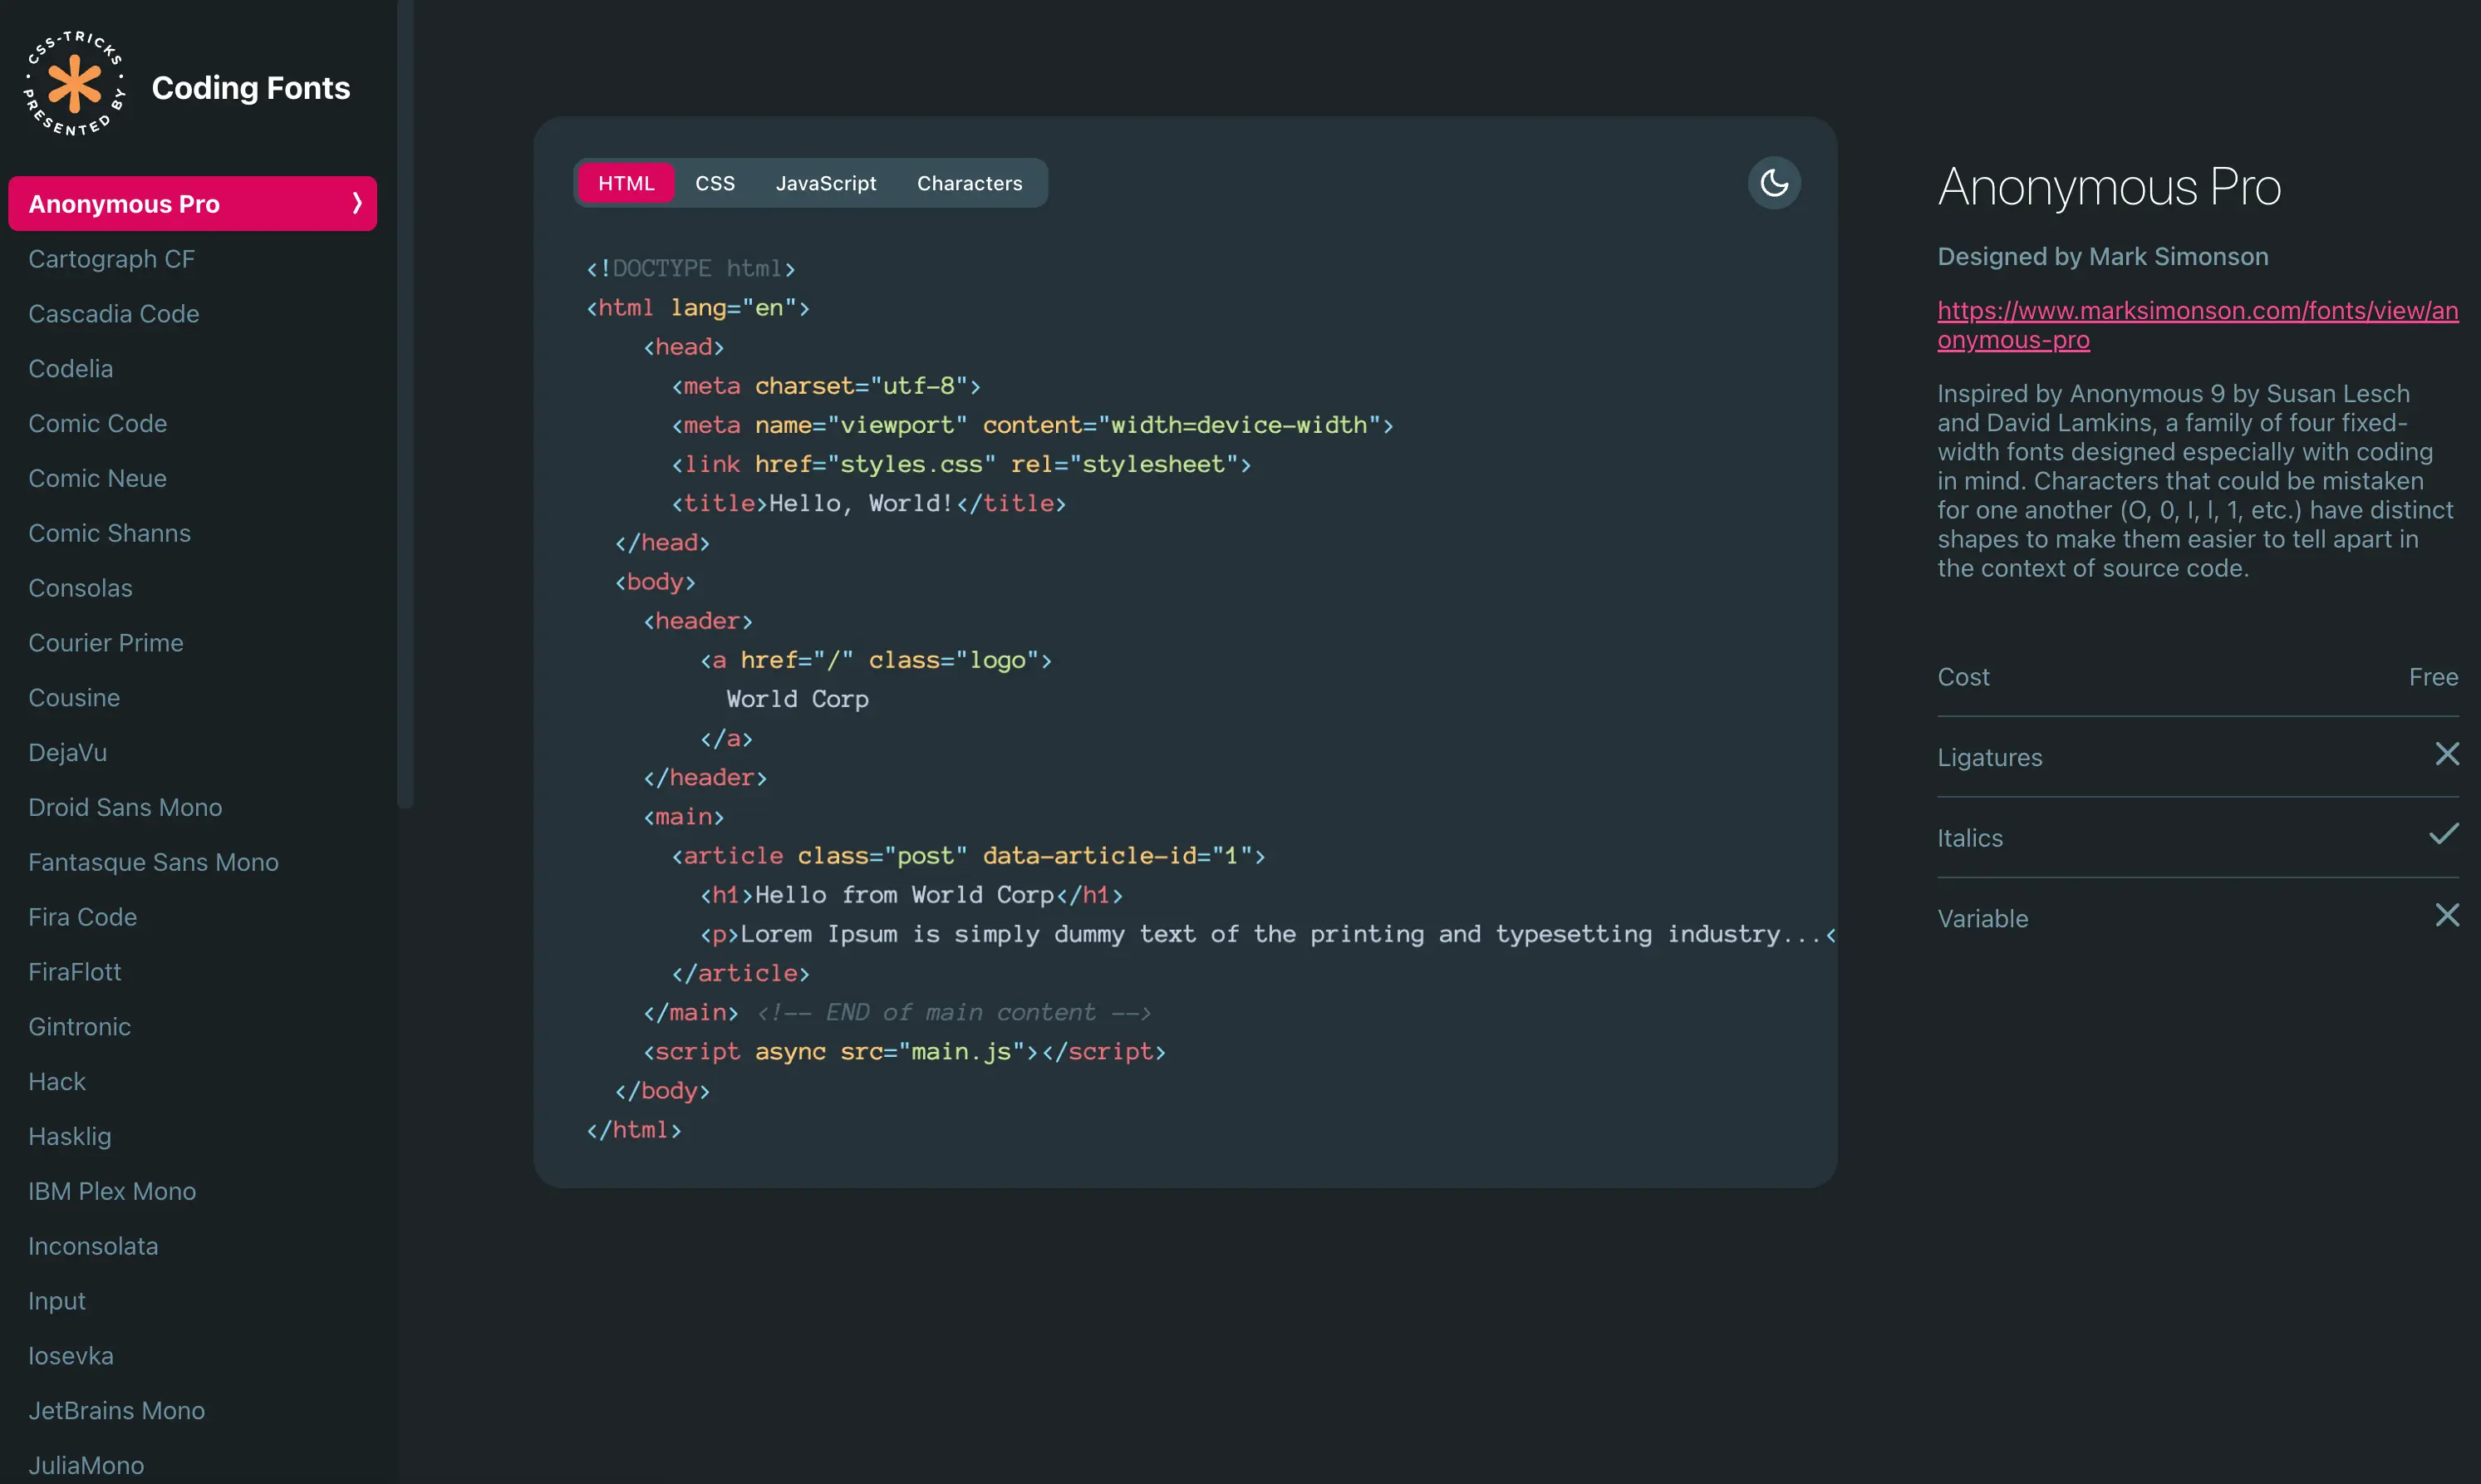Choose IBM Plex Mono font
Viewport: 2481px width, 1484px height.
coord(112,1191)
